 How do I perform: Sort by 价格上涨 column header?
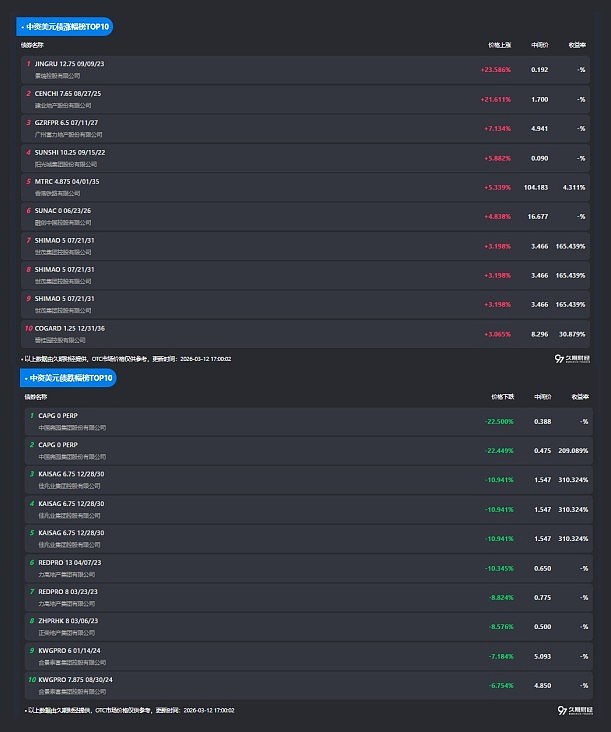pos(500,45)
